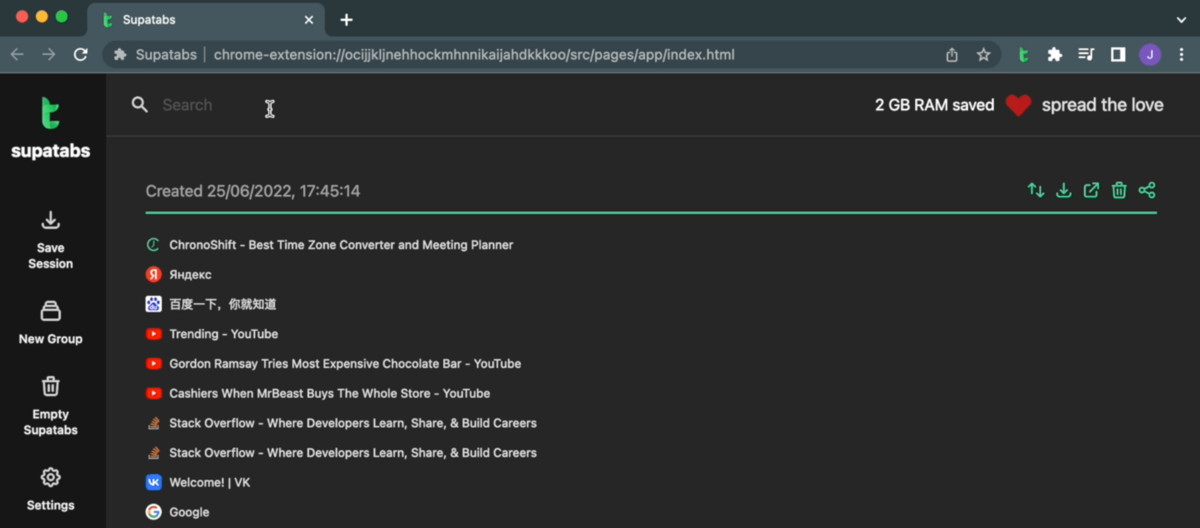Click the VK favicon
Viewport: 1200px width, 528px height.
pos(153,482)
